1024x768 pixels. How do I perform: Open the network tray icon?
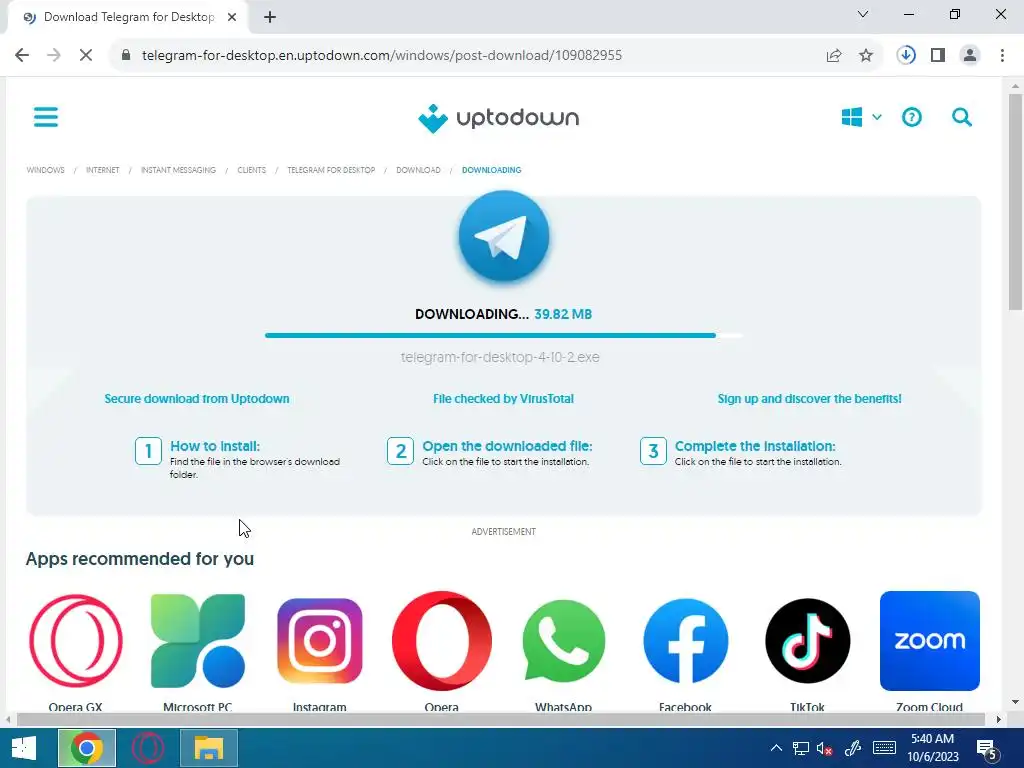[801, 748]
